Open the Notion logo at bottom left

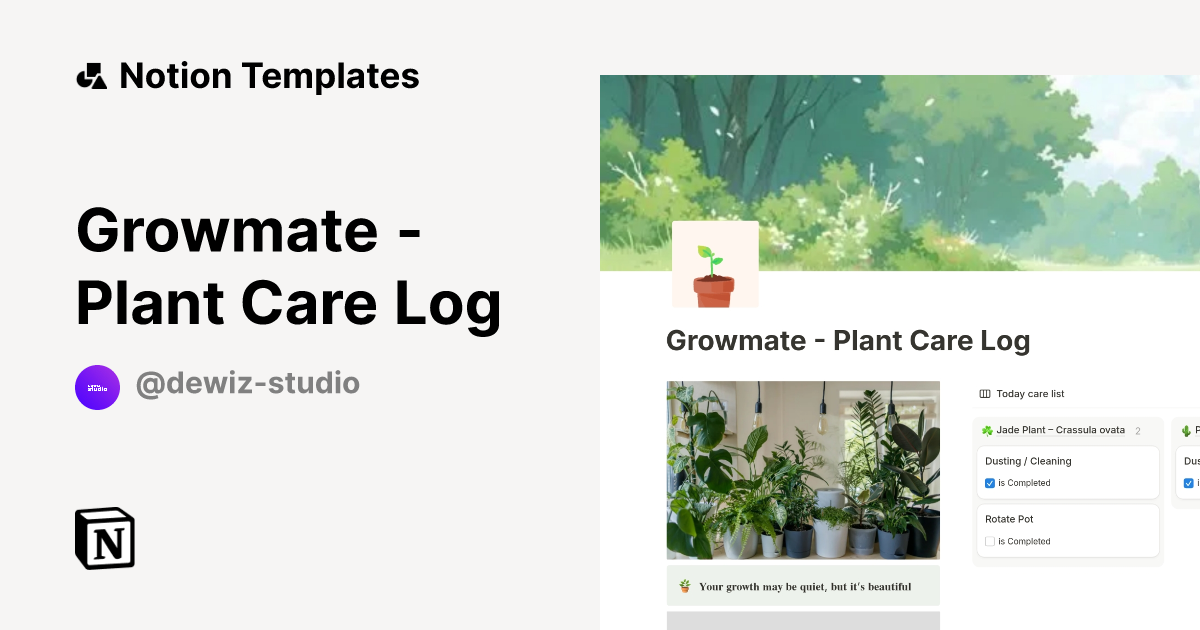pos(104,538)
